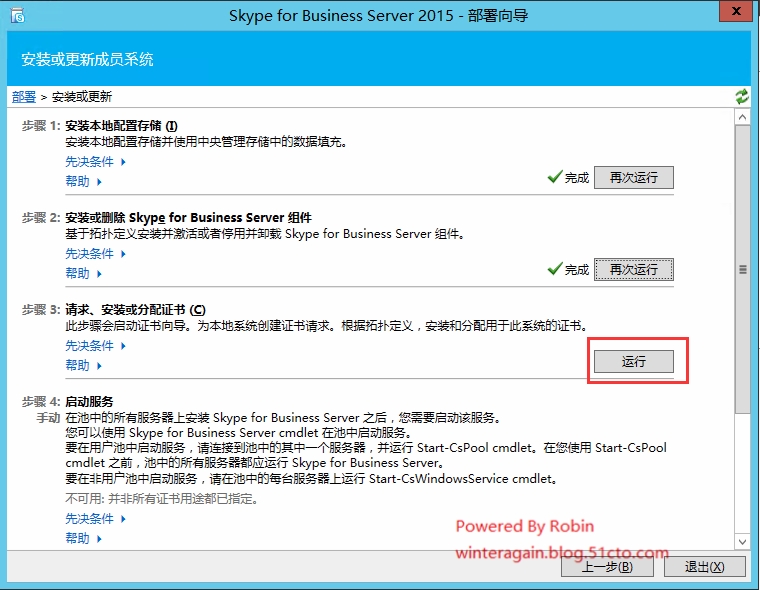Expand 帮助 under step 1
The image size is (760, 590).
83,181
